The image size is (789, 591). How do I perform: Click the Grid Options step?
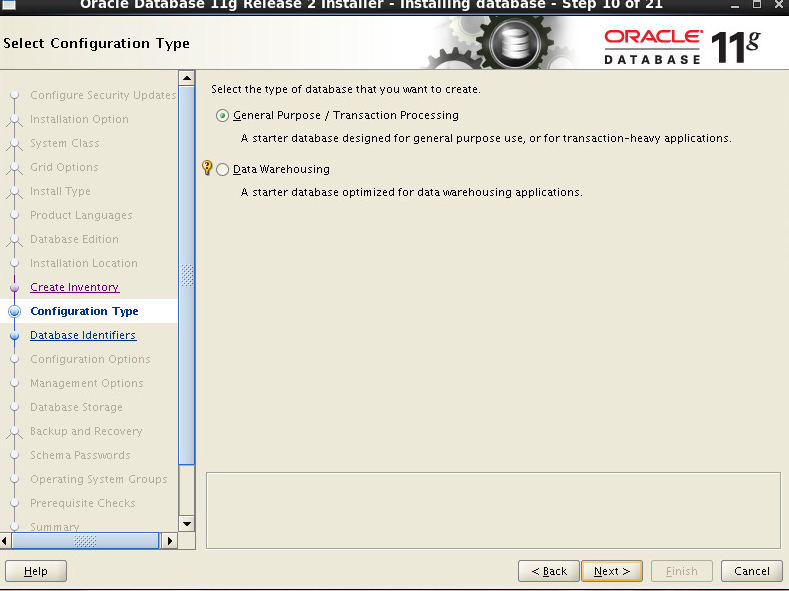64,167
